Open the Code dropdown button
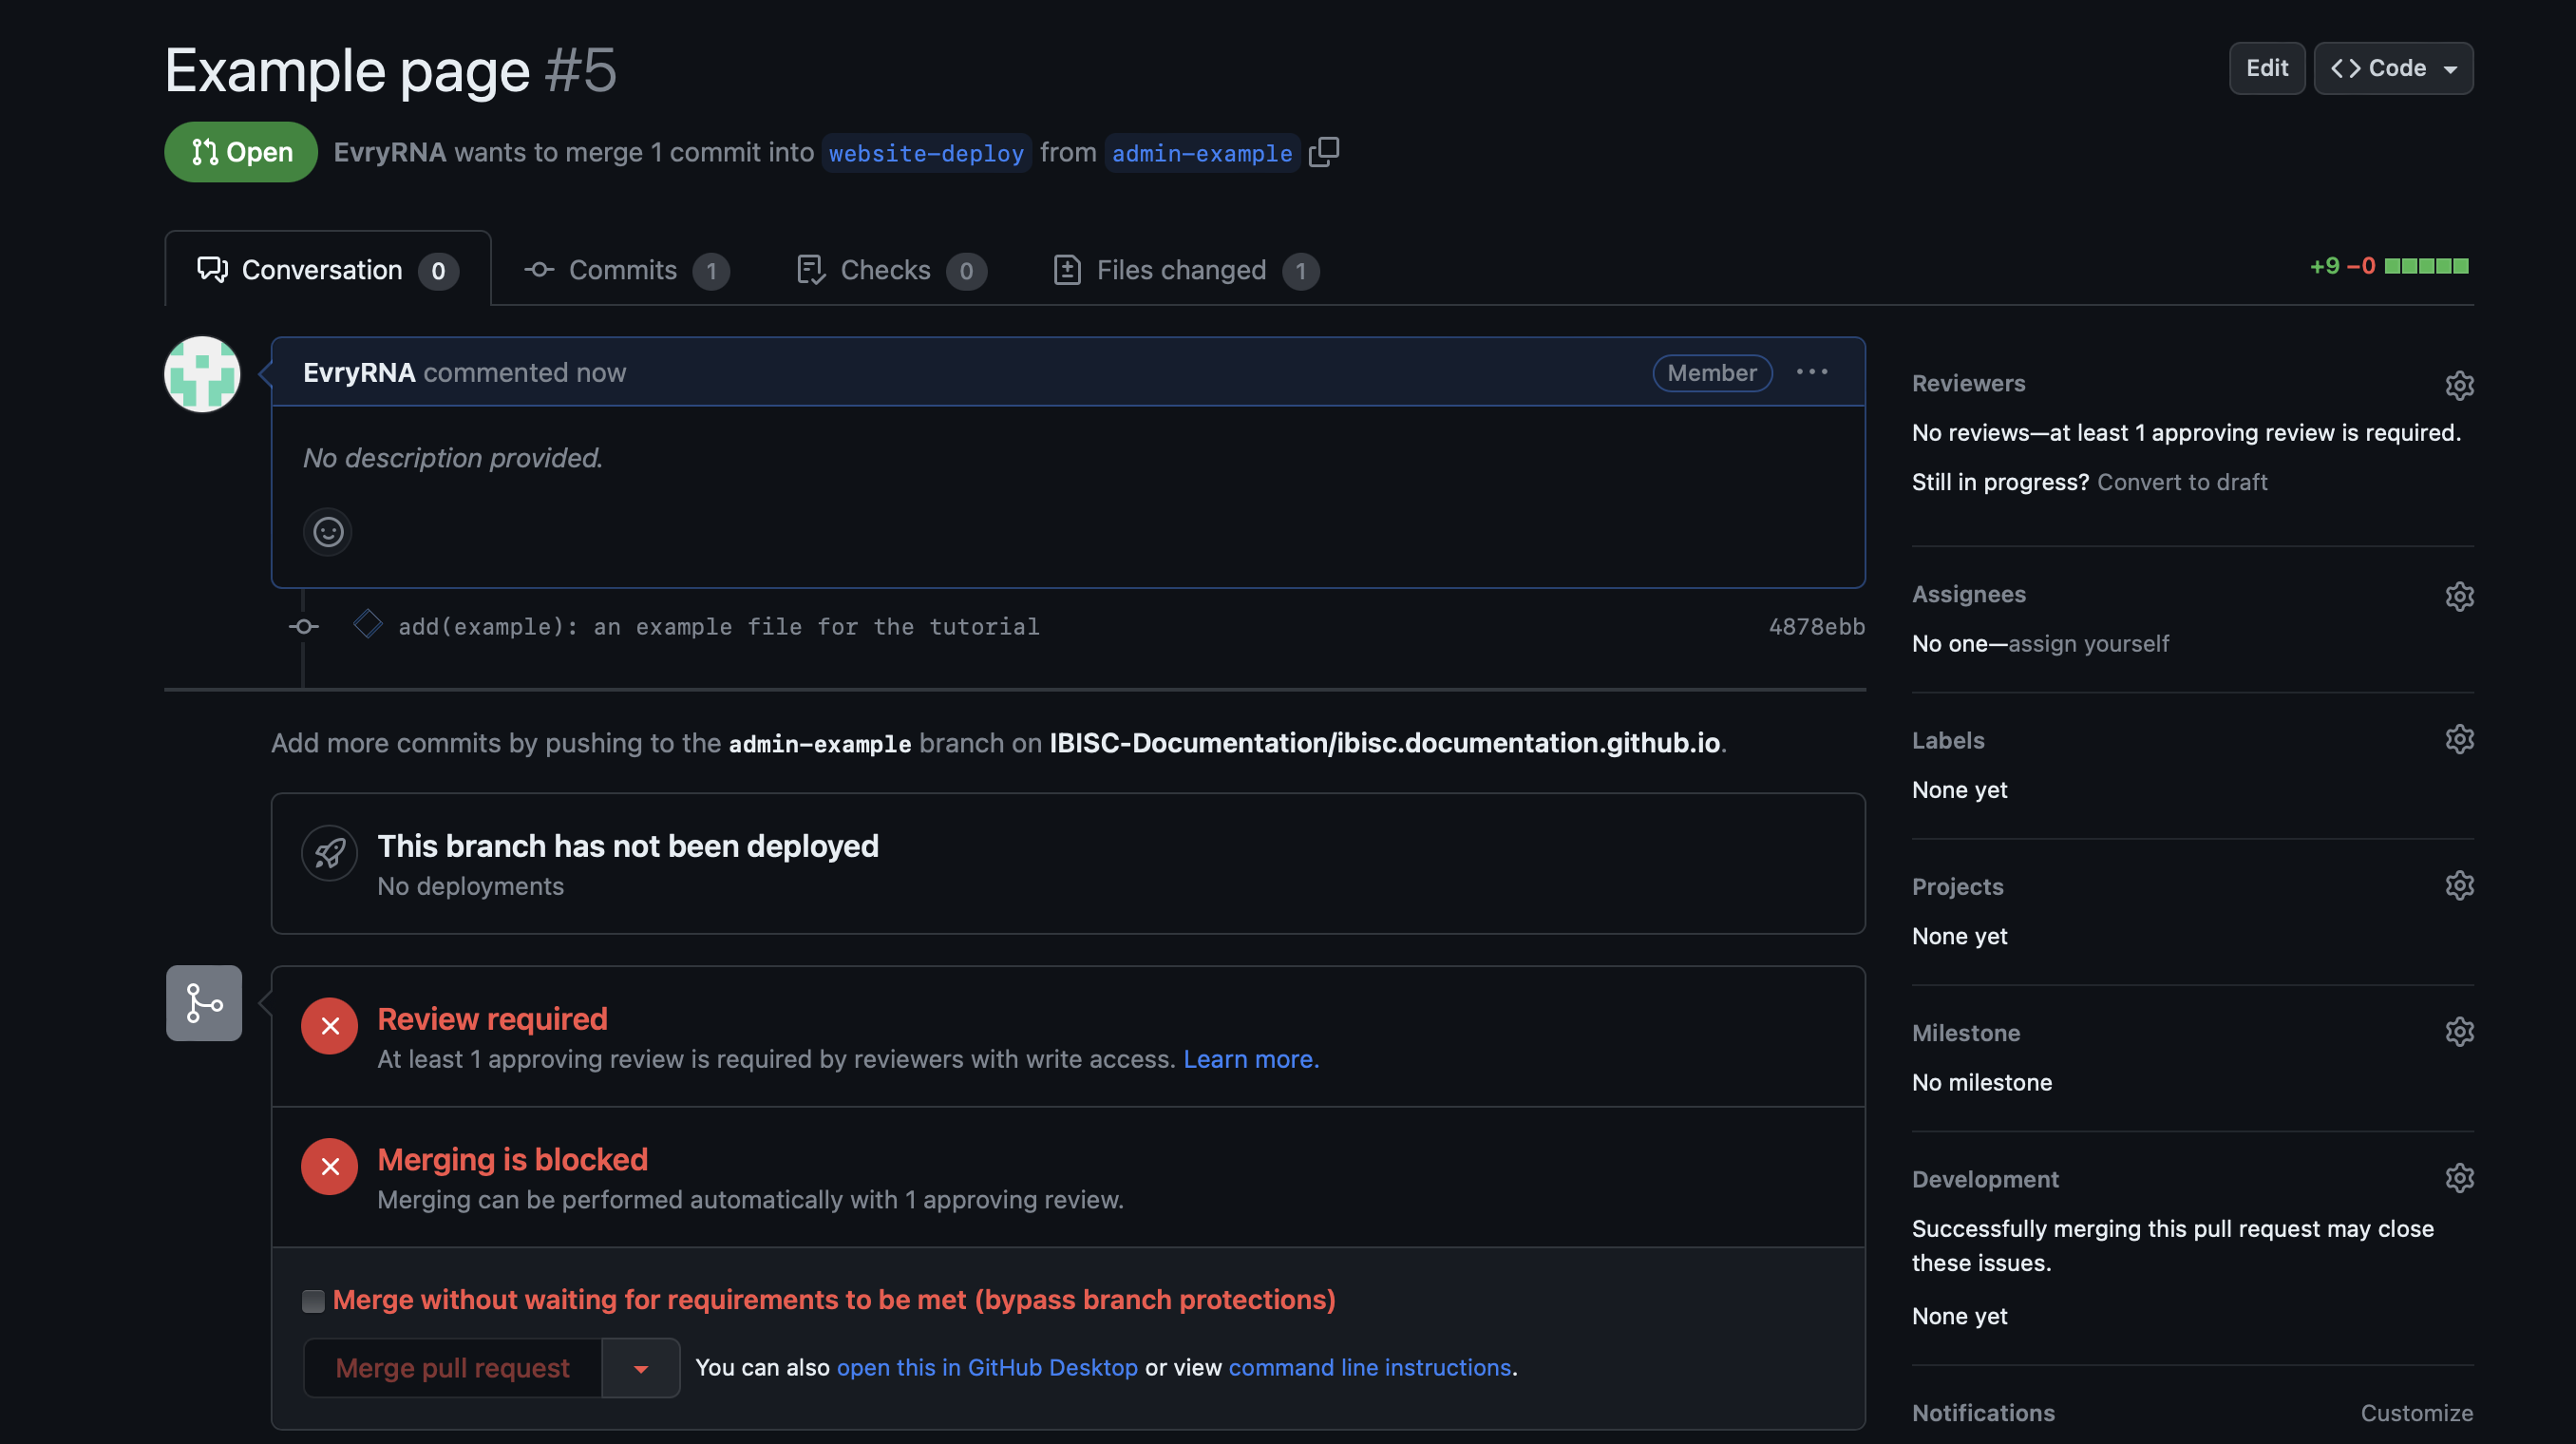Viewport: 2576px width, 1444px height. point(2393,68)
